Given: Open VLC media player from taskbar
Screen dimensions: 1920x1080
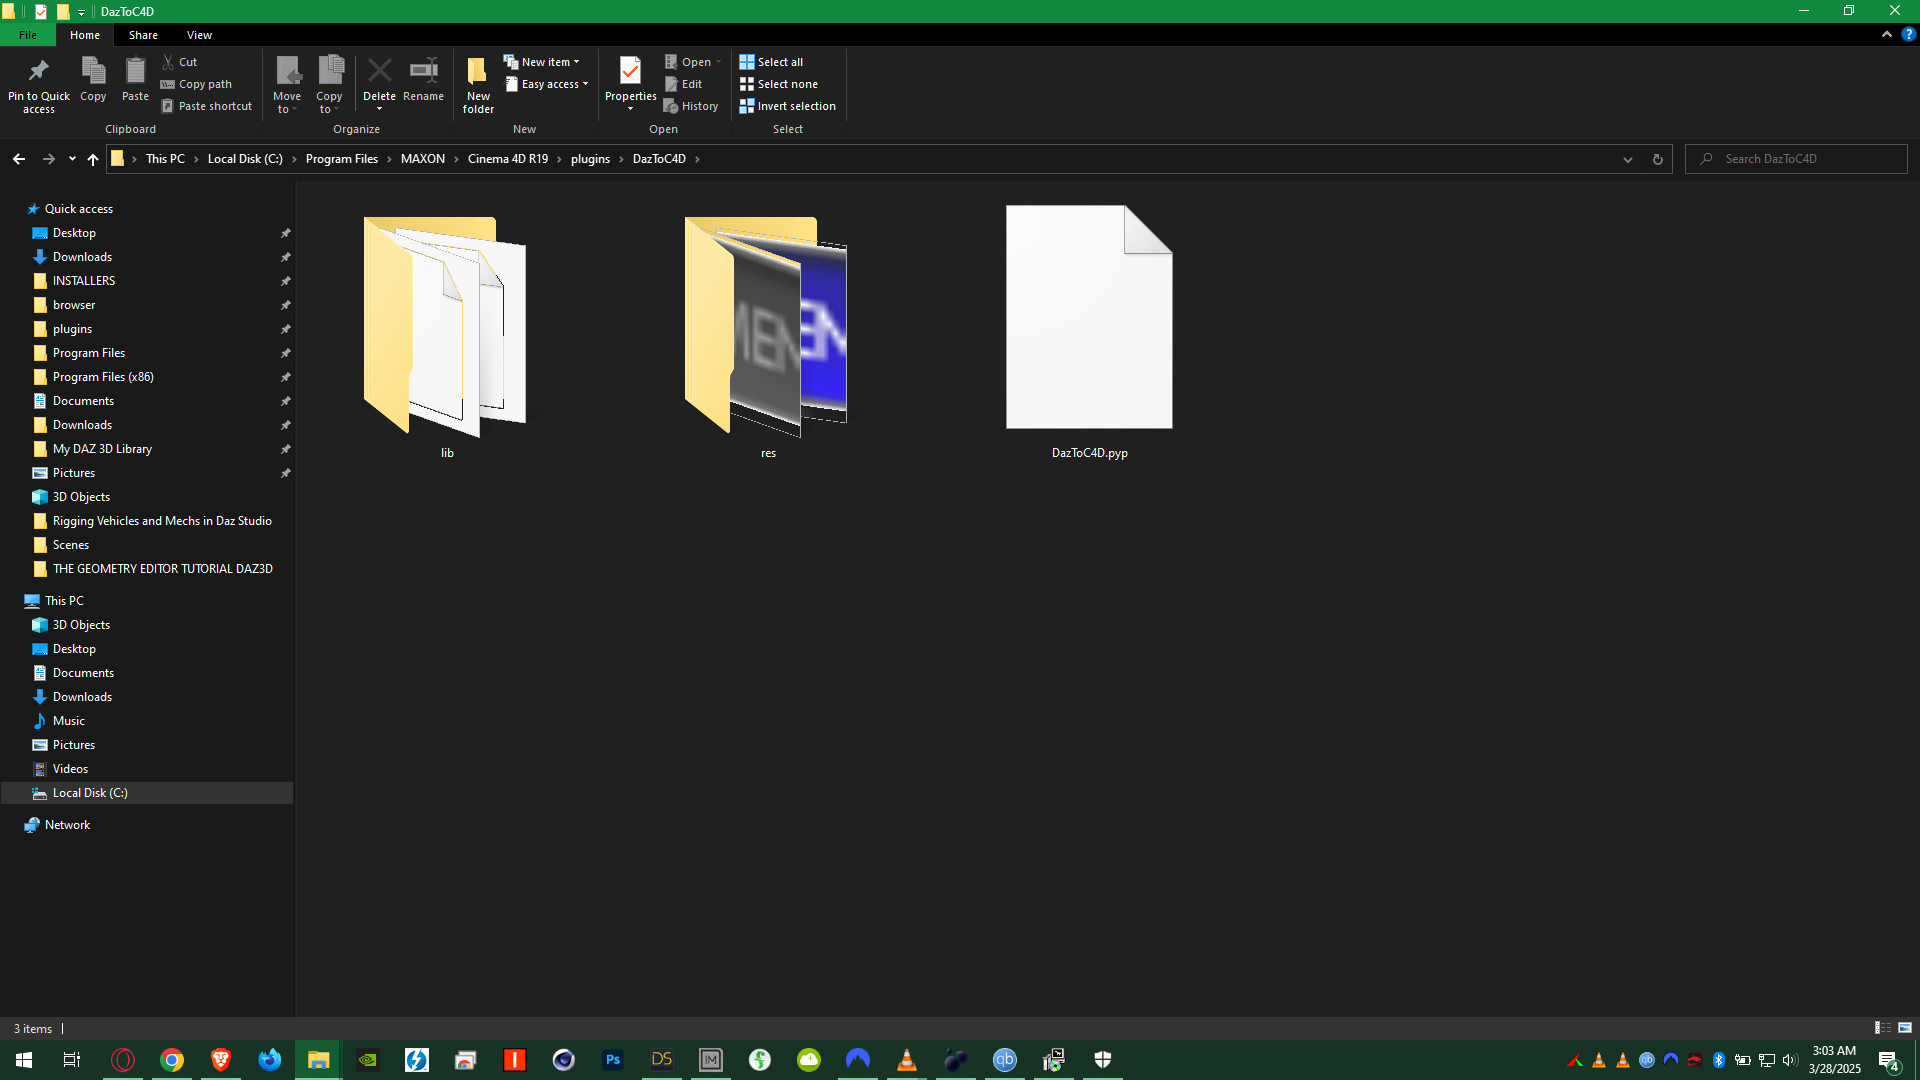Looking at the screenshot, I should [x=907, y=1060].
